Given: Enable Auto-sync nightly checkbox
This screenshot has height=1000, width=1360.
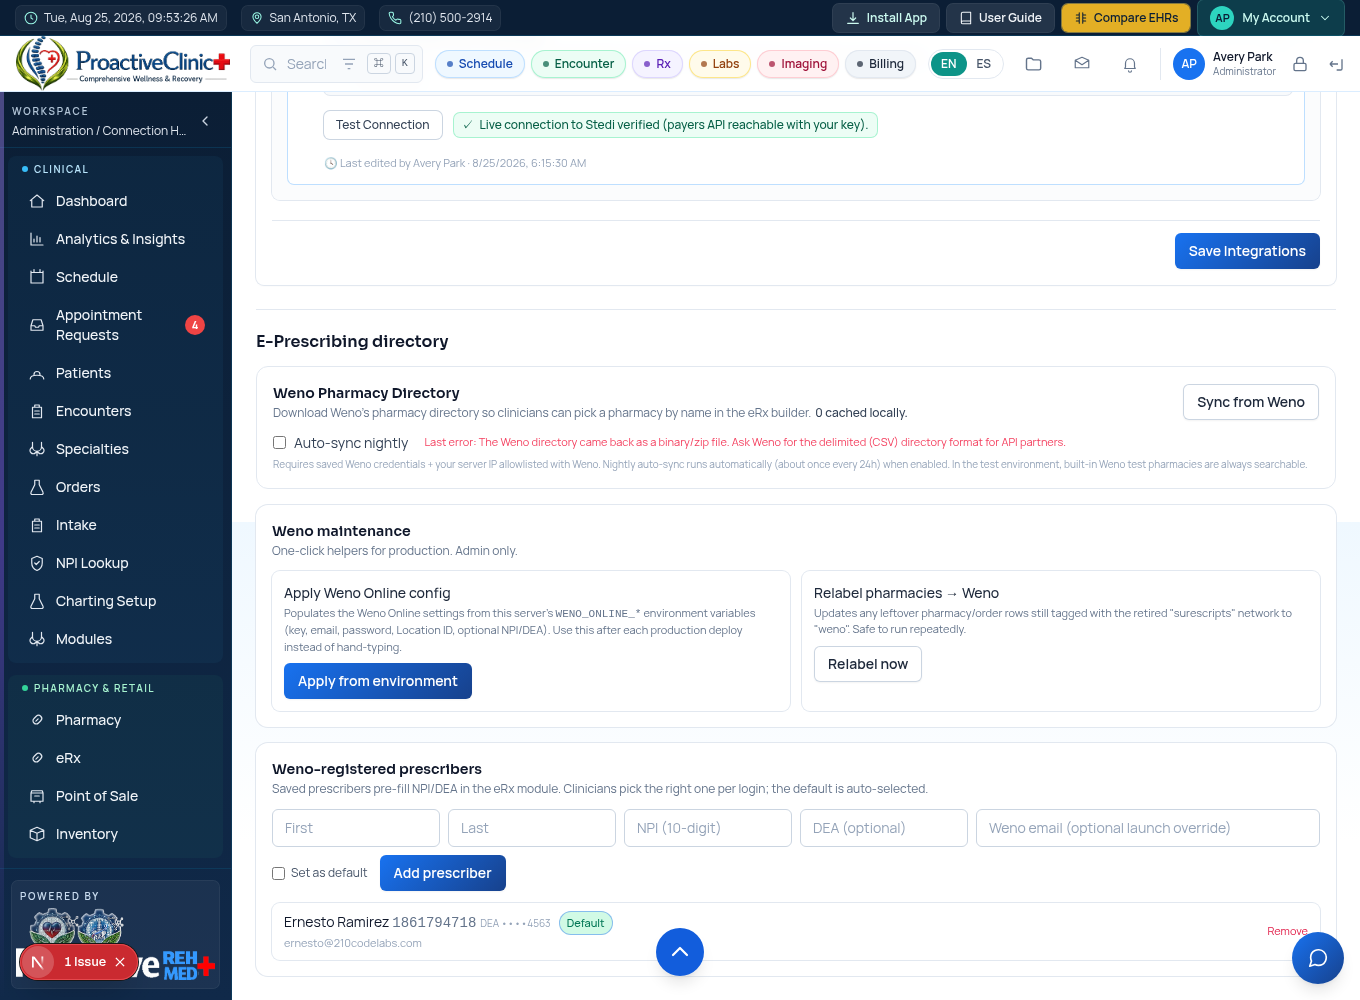Looking at the screenshot, I should click(280, 443).
